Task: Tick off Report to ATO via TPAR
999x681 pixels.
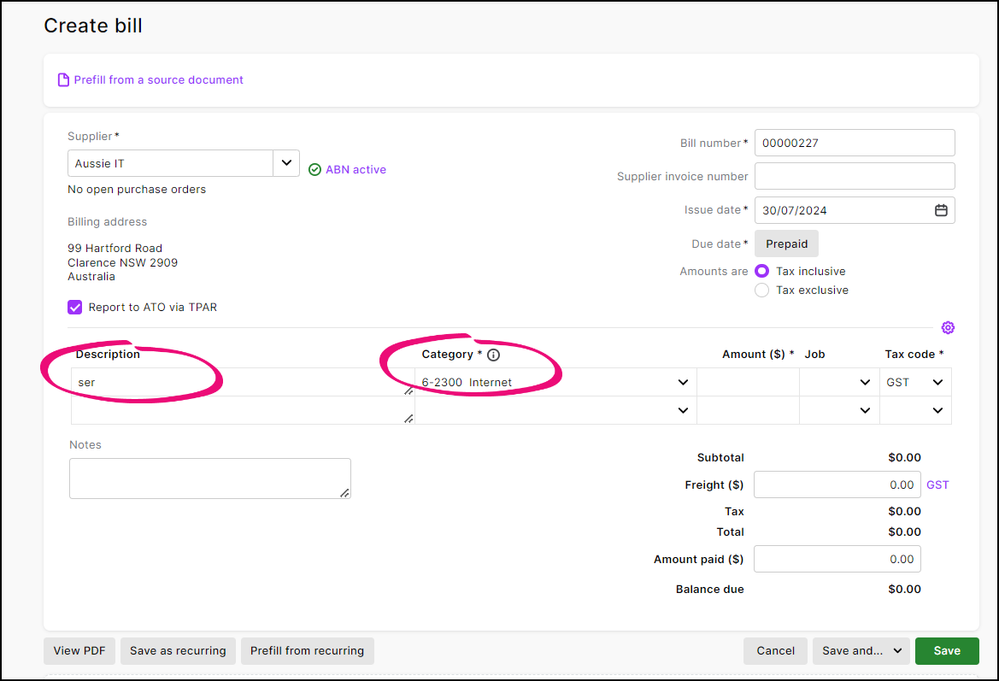Action: [x=75, y=307]
